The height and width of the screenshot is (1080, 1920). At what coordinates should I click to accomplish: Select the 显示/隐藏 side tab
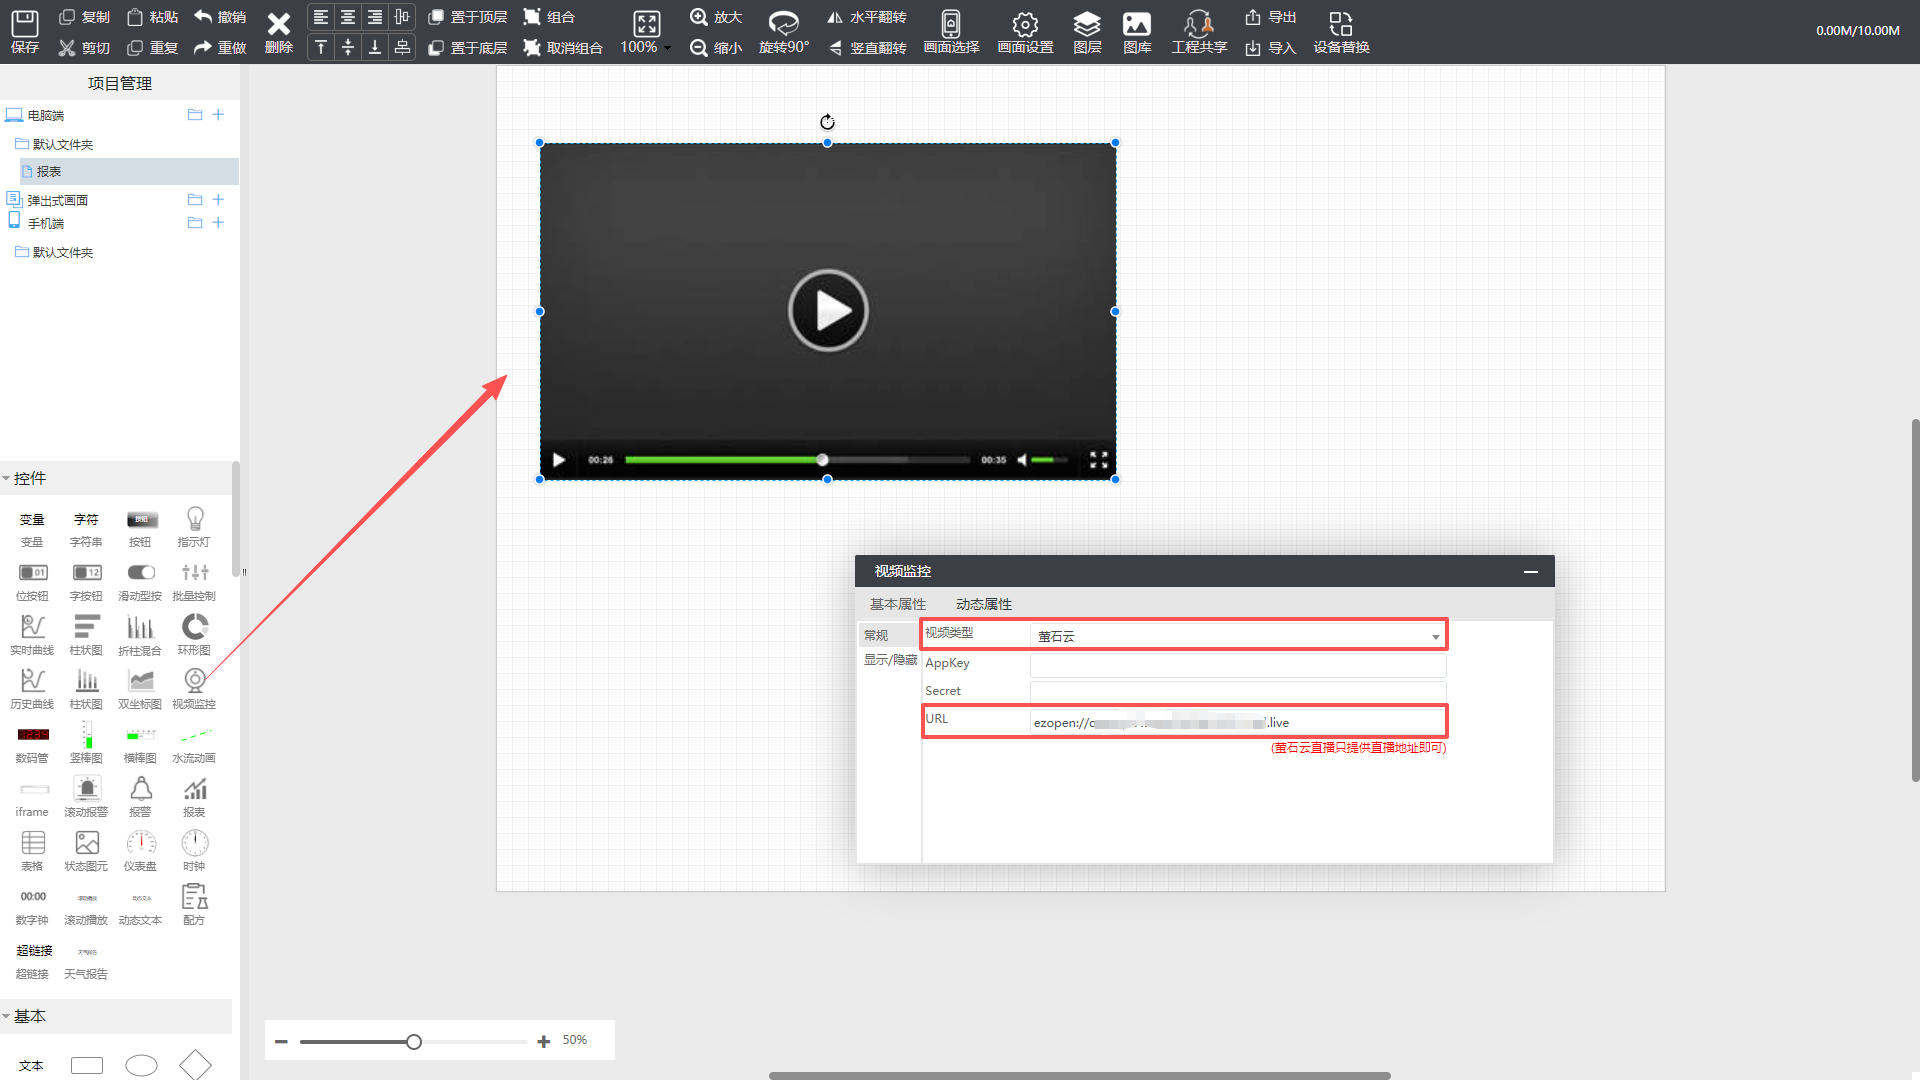click(x=889, y=660)
